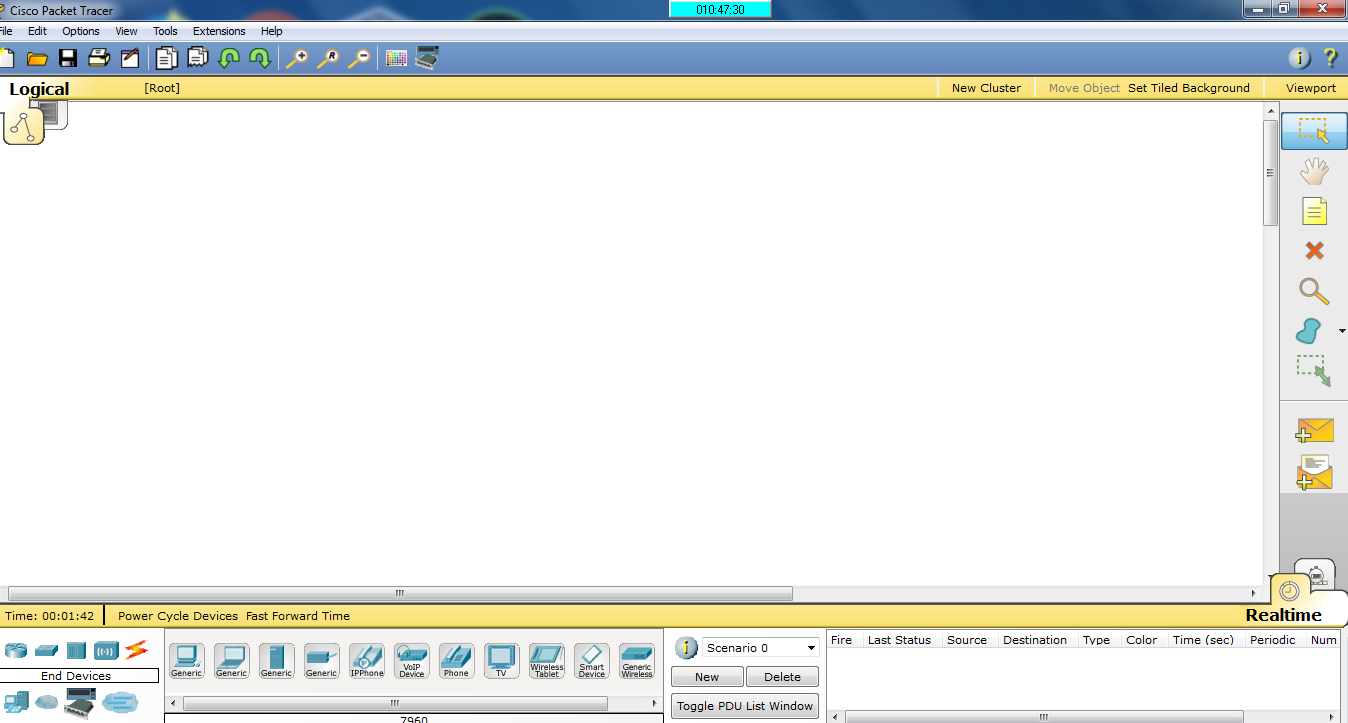This screenshot has height=723, width=1348.
Task: Select the Switches device category
Action: (x=46, y=650)
